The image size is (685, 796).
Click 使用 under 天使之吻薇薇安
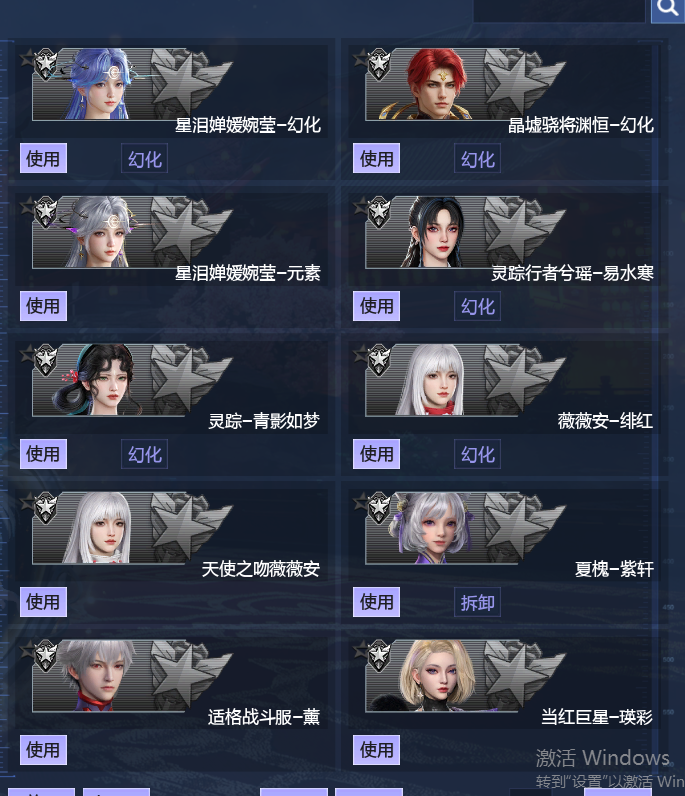[x=43, y=602]
